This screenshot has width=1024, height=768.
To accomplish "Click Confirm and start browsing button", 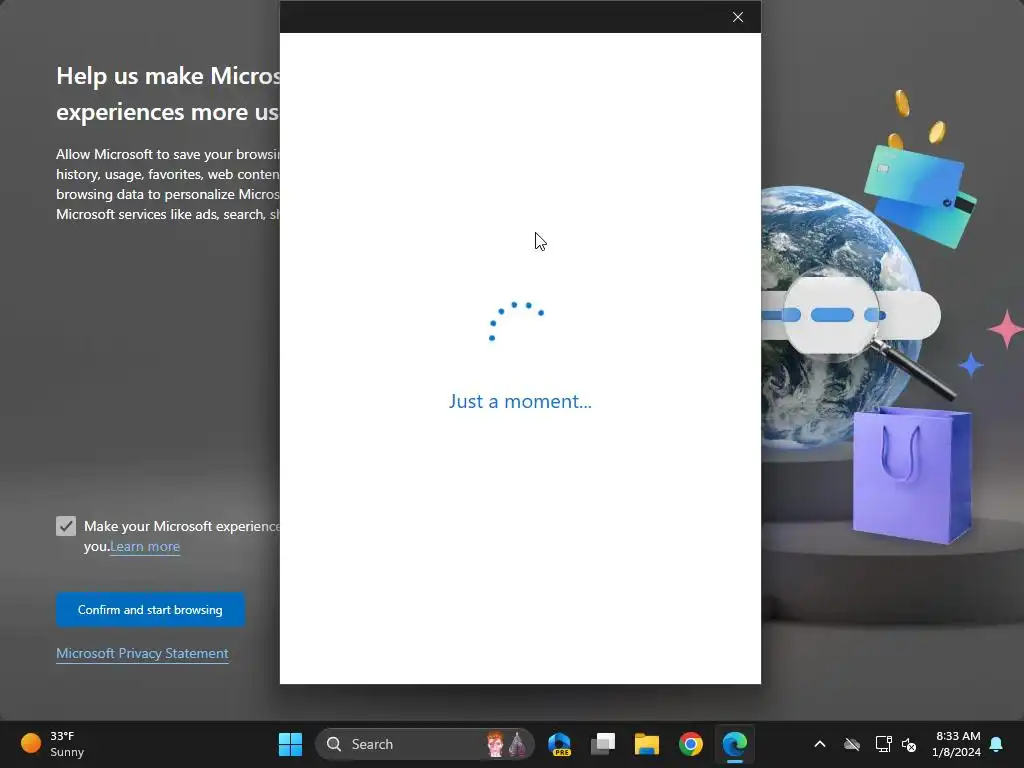I will 150,609.
